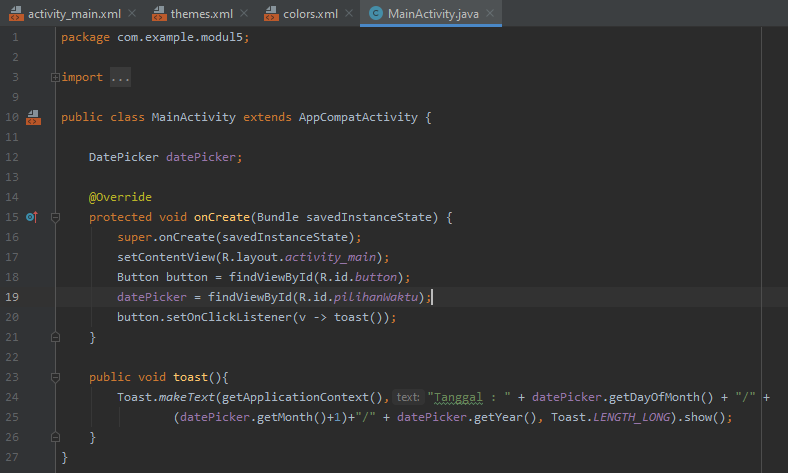
Task: Click the @Override annotation
Action: (x=120, y=197)
